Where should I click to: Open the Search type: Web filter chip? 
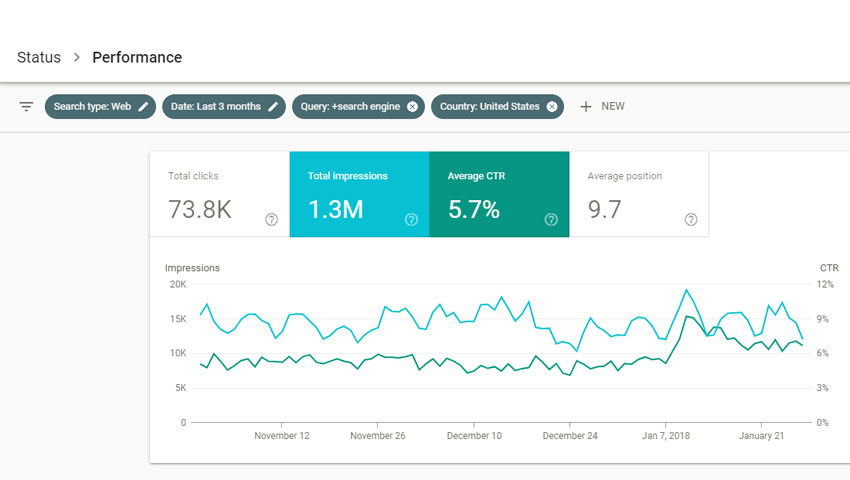[91, 107]
